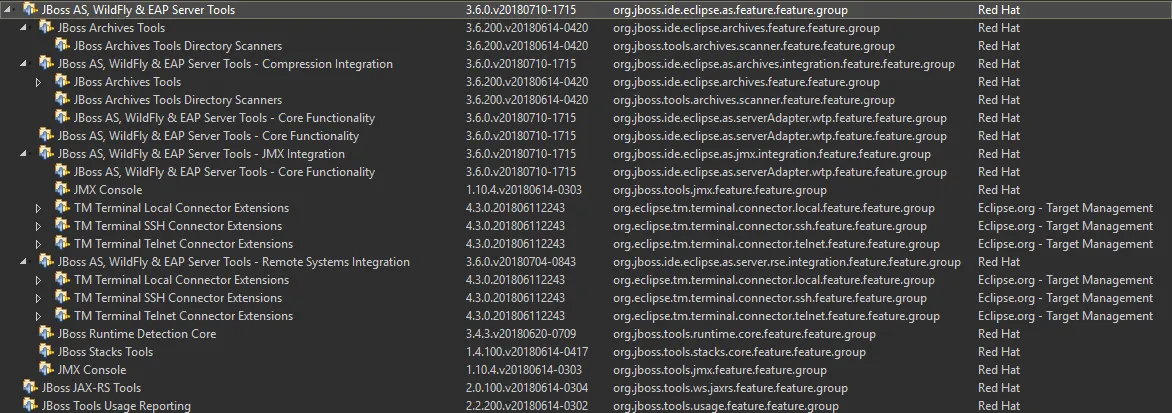Click Red Hat provider in JBoss JAX-RS Tools row
The width and height of the screenshot is (1172, 413).
(x=999, y=388)
